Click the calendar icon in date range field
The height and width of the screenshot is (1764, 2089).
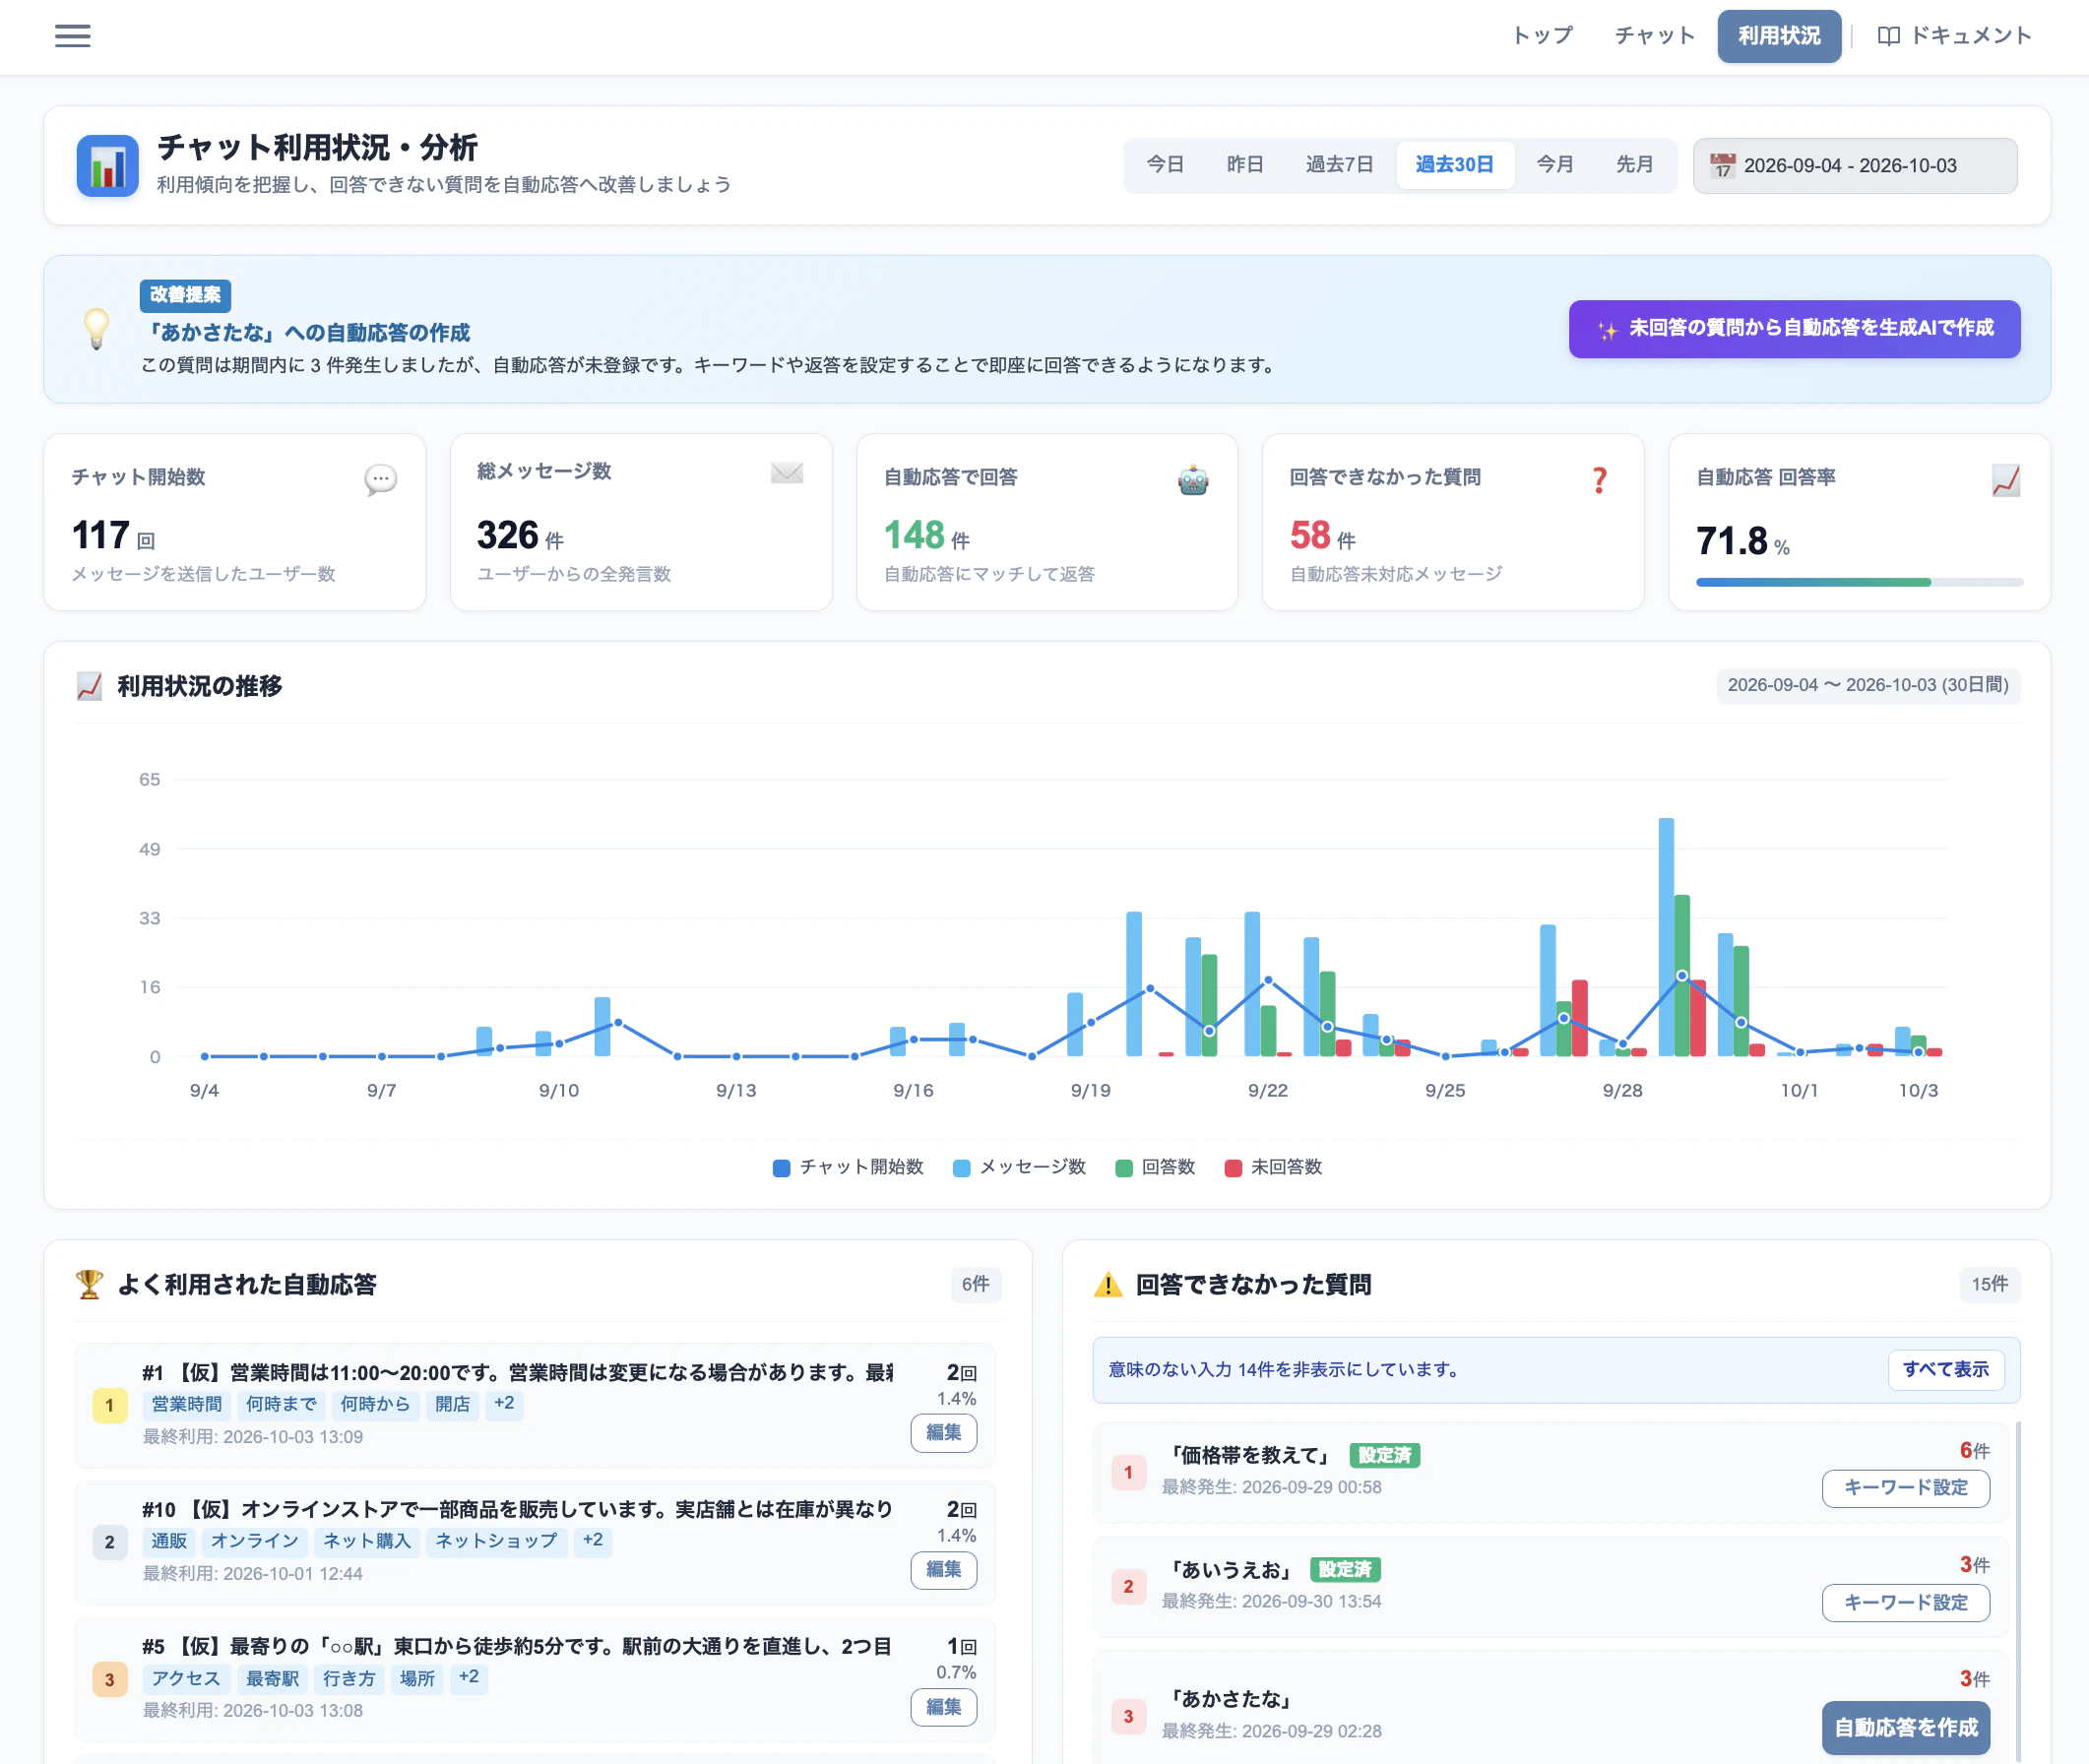tap(1722, 166)
